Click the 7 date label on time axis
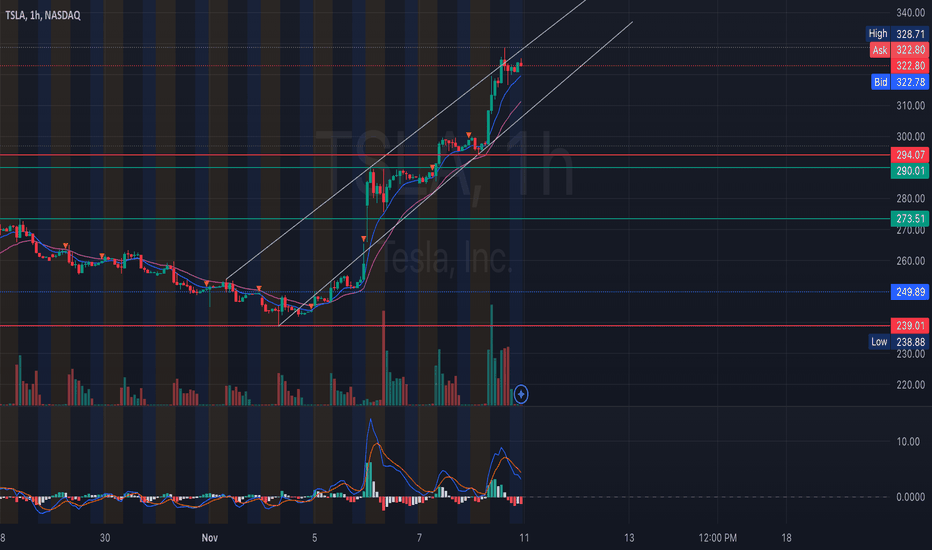The width and height of the screenshot is (932, 550). (419, 538)
